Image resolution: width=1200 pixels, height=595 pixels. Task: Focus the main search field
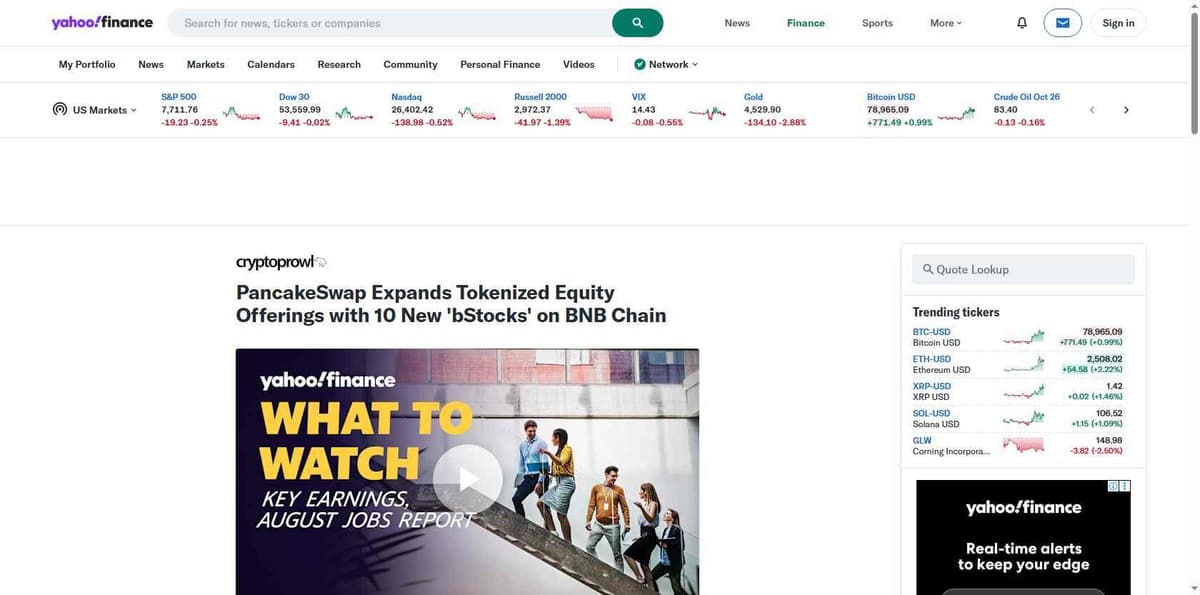tap(390, 23)
